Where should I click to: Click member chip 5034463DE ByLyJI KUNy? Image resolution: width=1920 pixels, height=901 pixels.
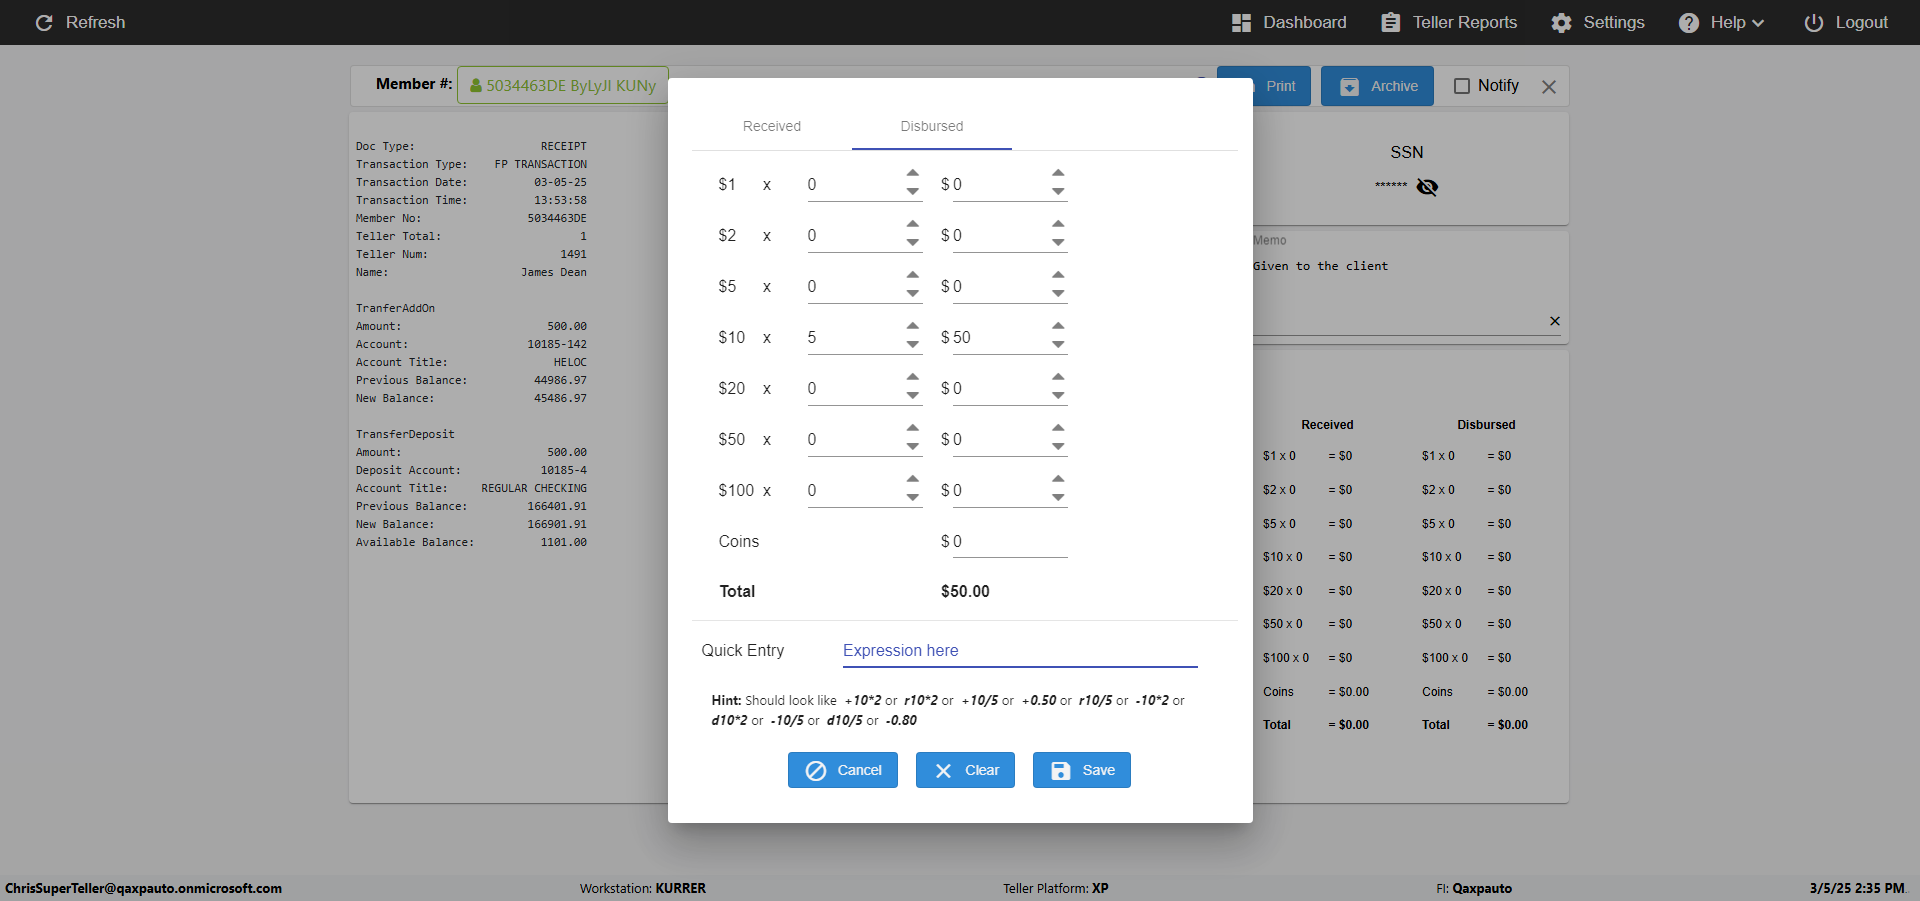(563, 86)
